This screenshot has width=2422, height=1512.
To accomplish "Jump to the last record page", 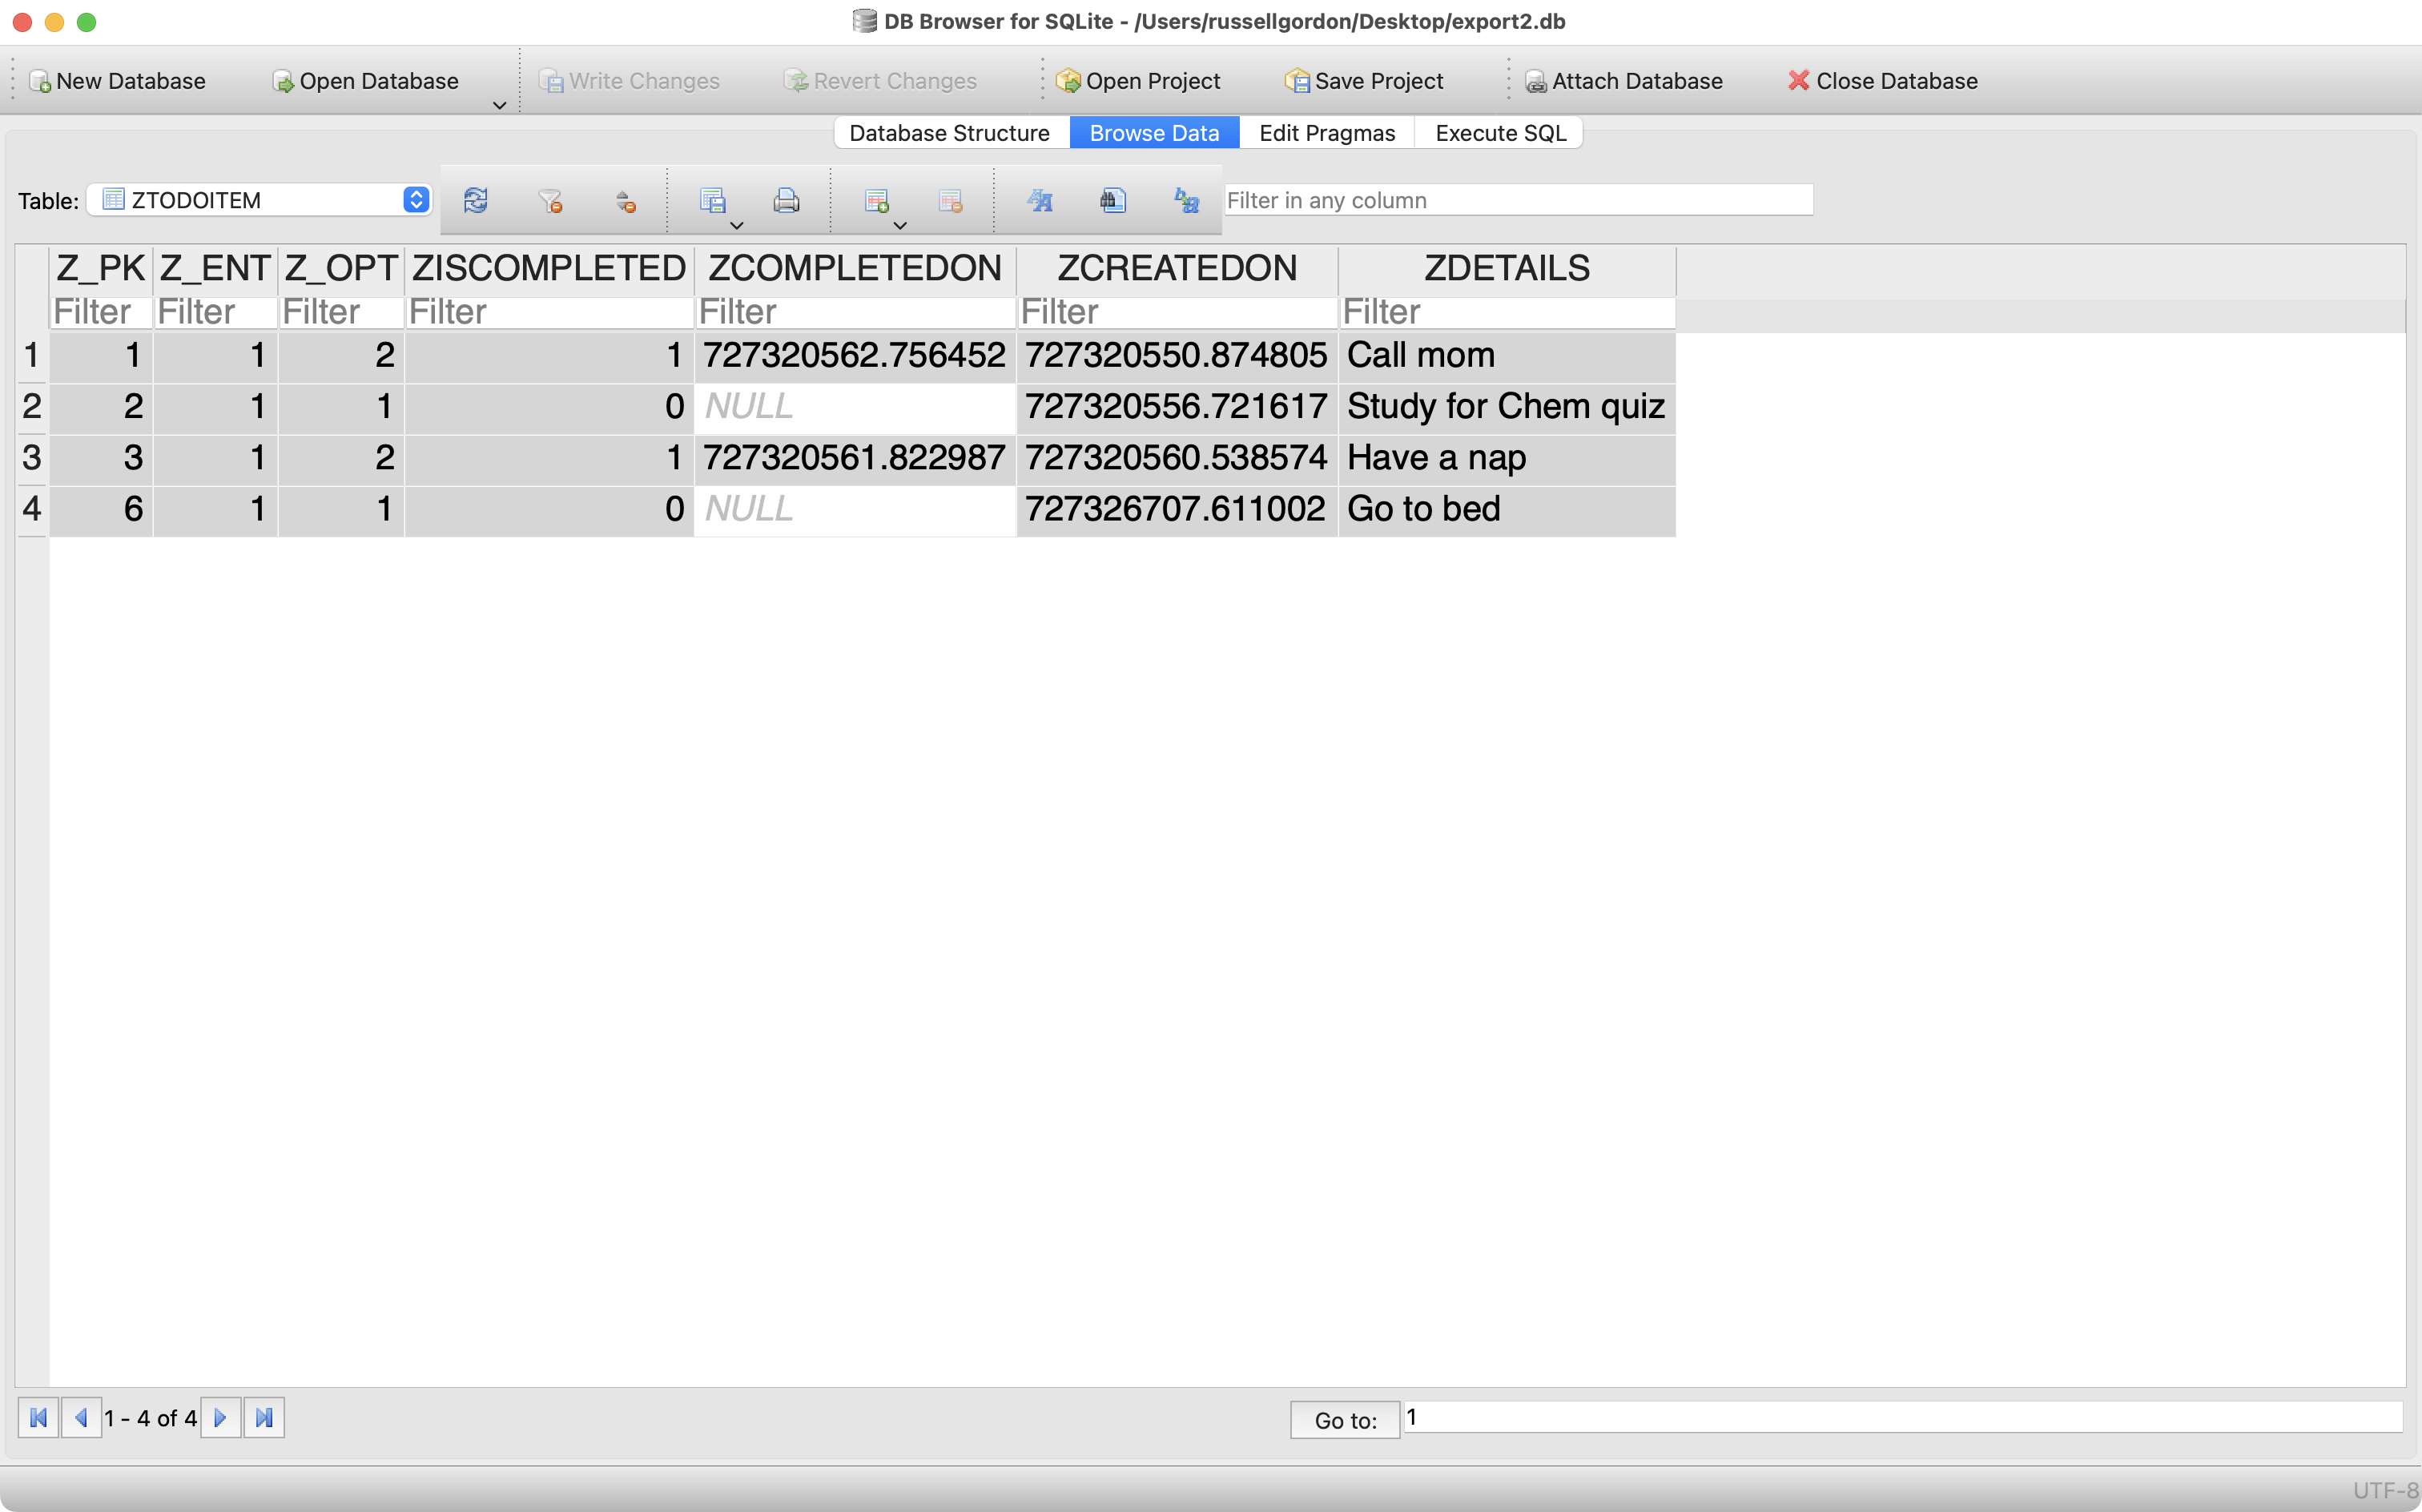I will [264, 1417].
